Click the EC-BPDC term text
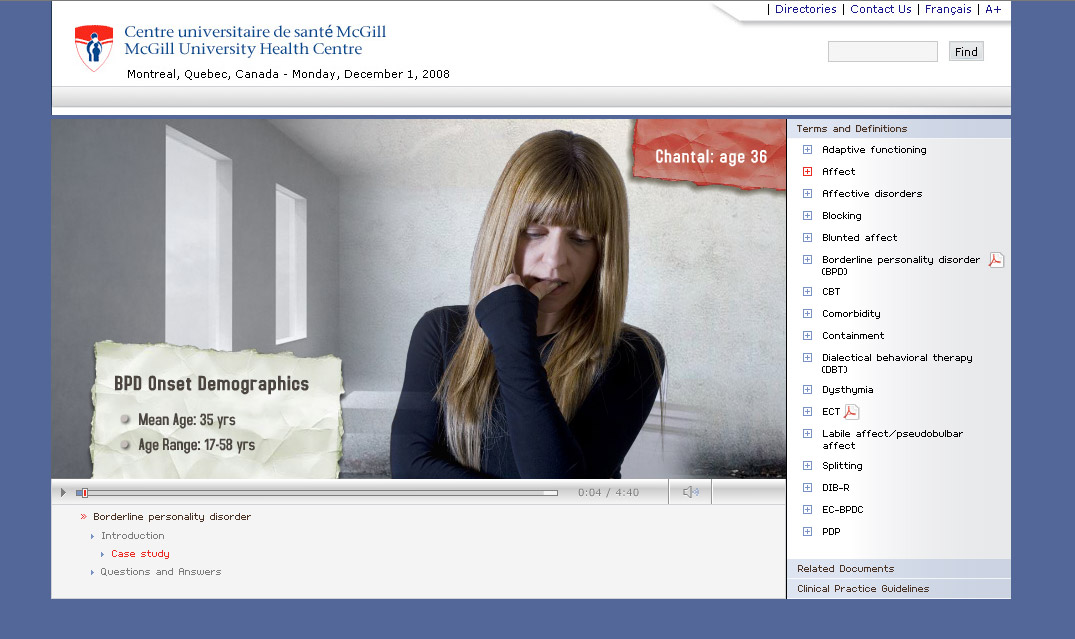Image resolution: width=1075 pixels, height=639 pixels. (843, 509)
